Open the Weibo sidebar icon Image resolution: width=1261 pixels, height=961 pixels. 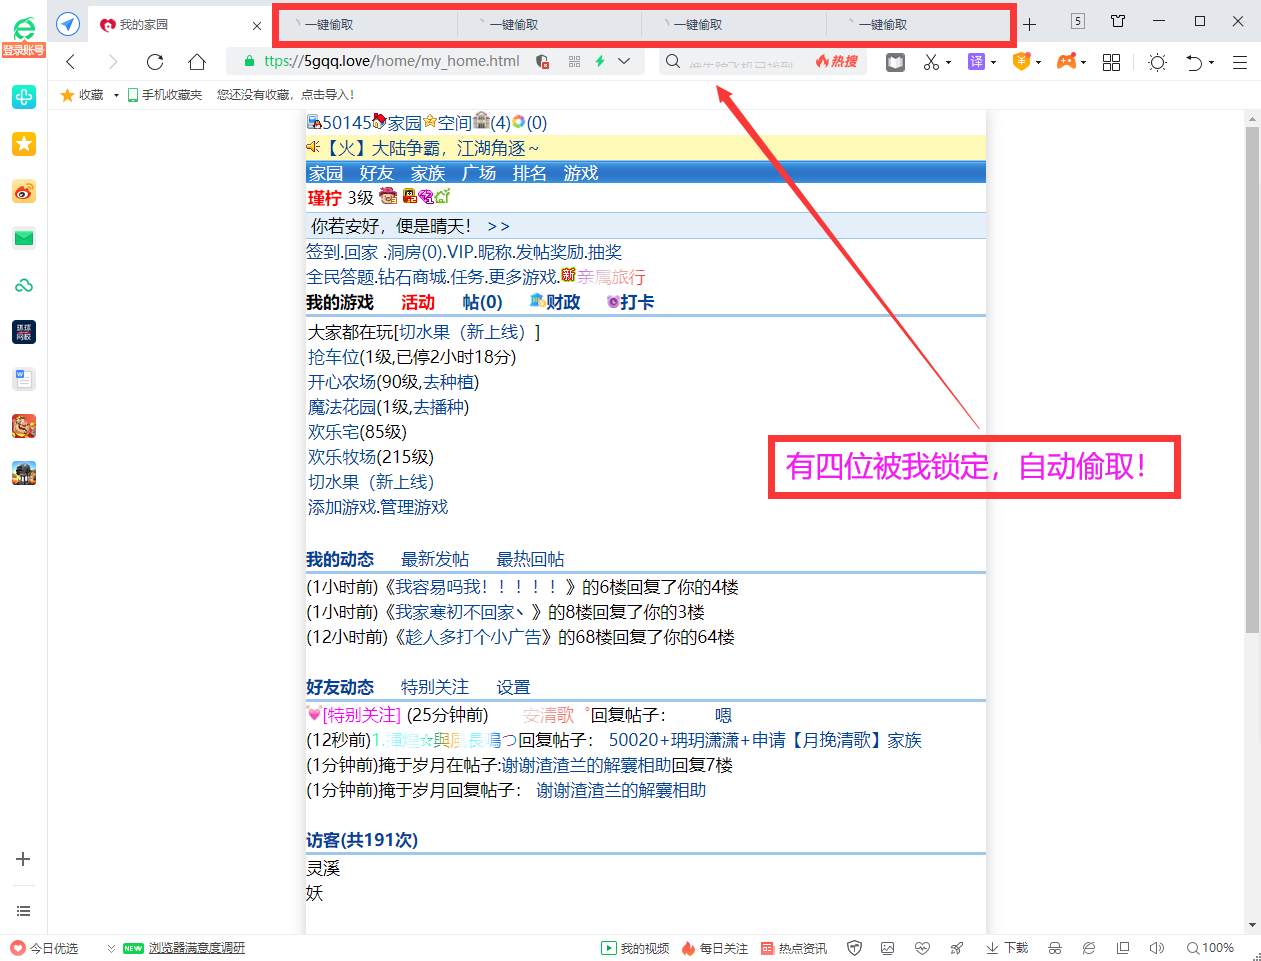coord(24,191)
